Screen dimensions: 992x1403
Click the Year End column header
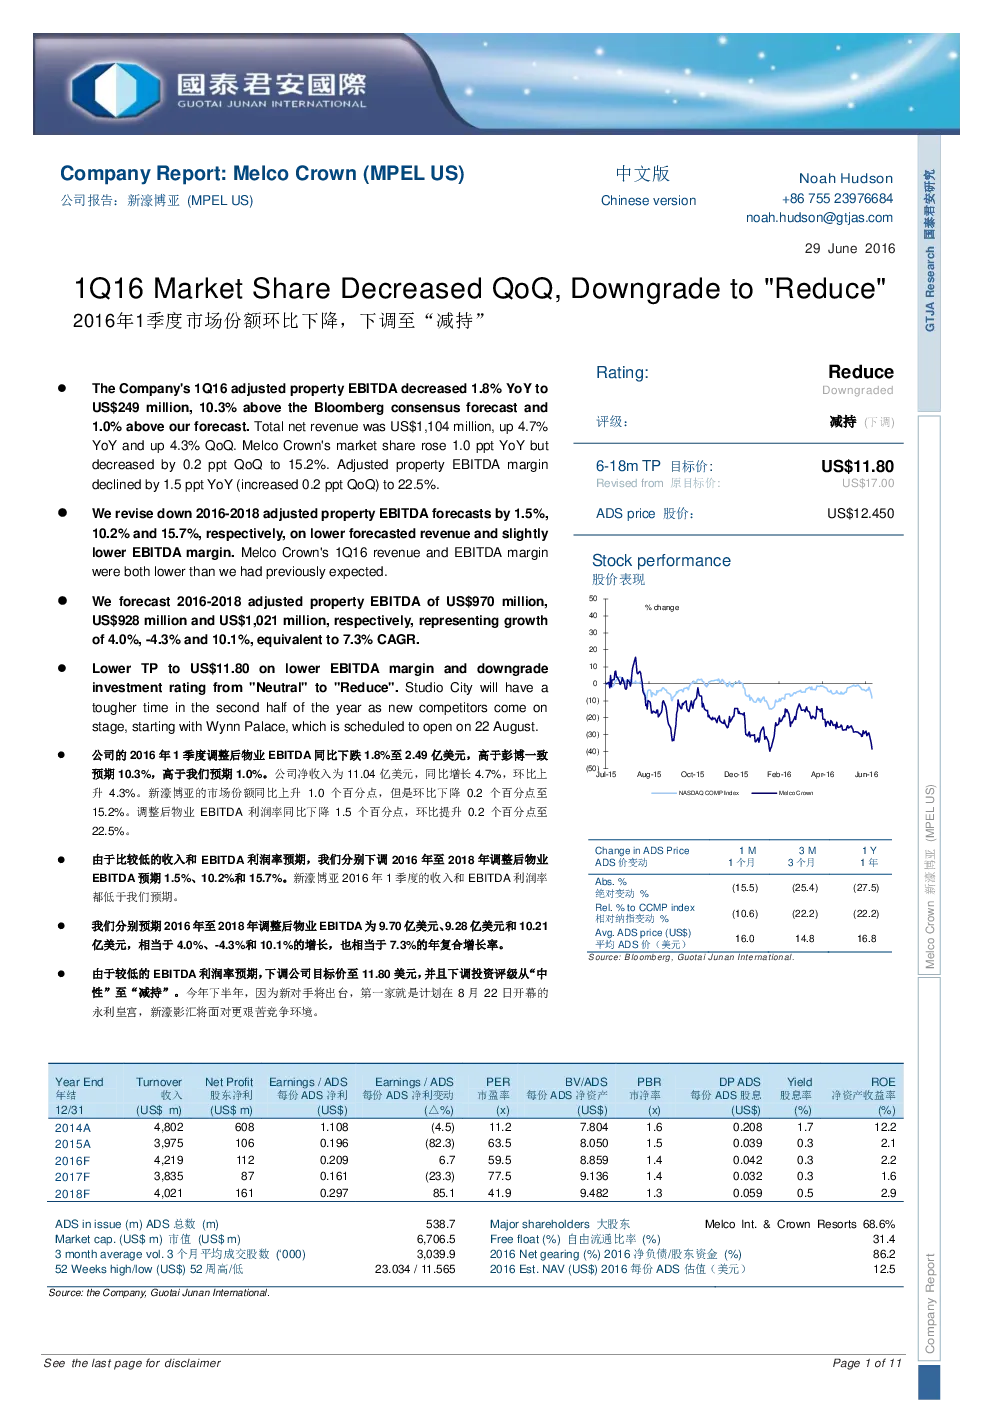coord(79,1082)
